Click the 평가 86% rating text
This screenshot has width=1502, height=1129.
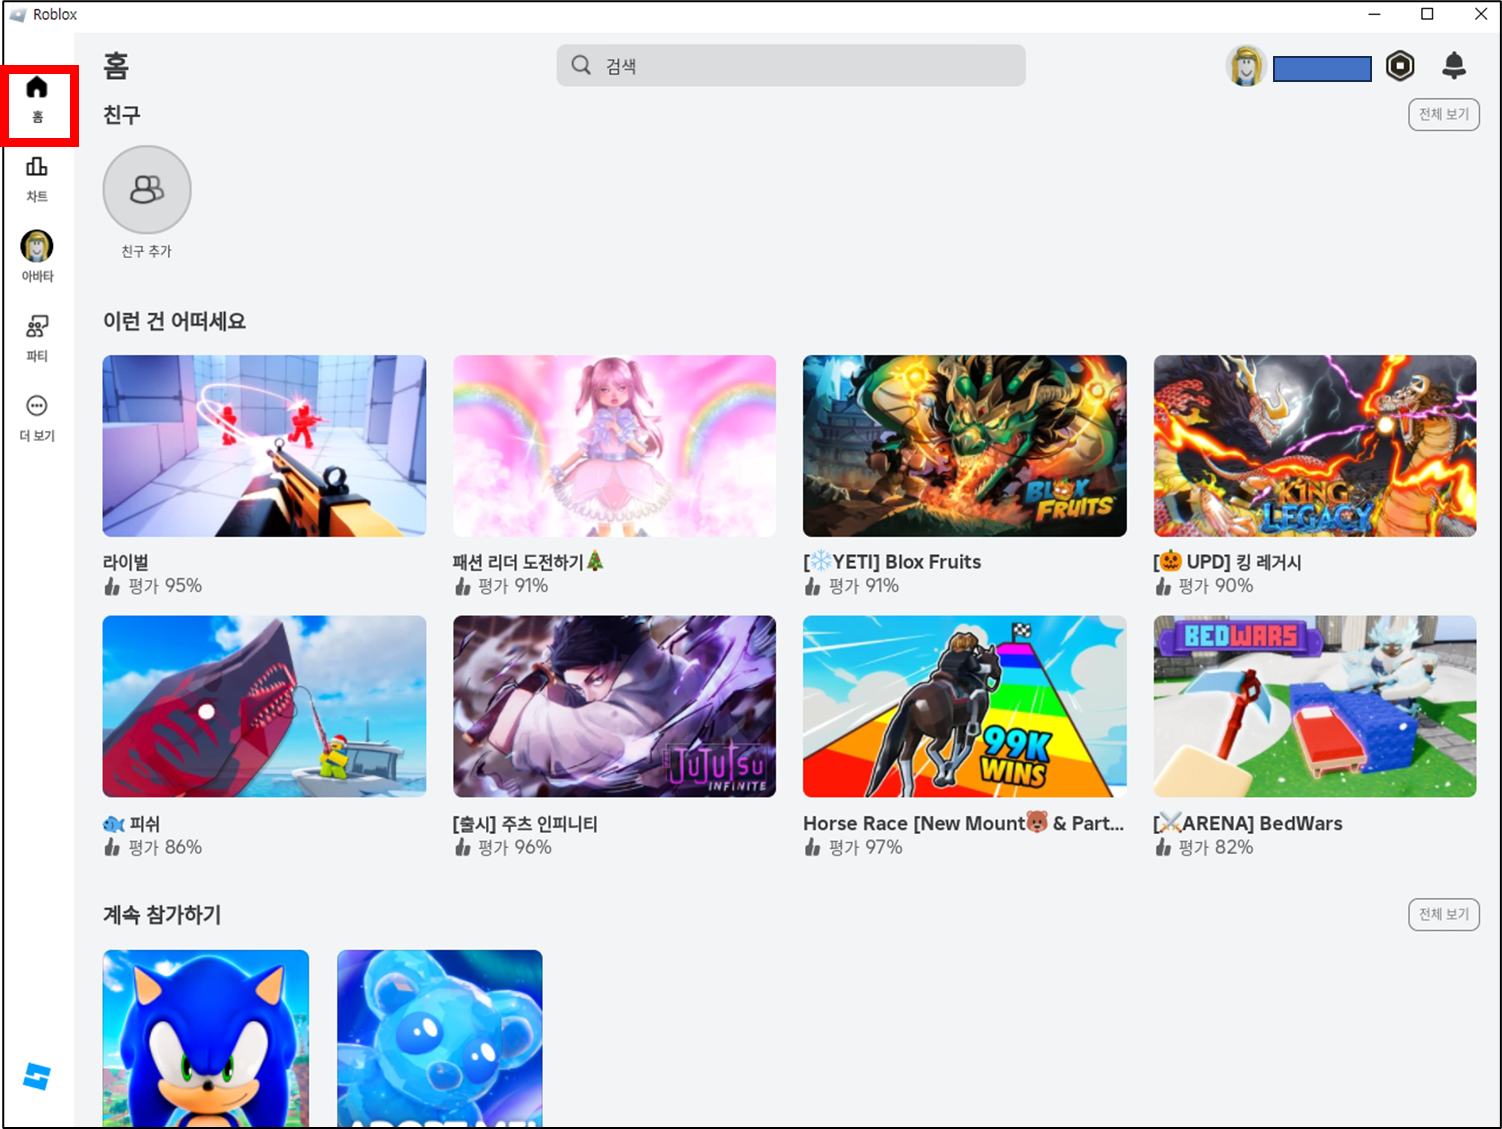click(165, 847)
